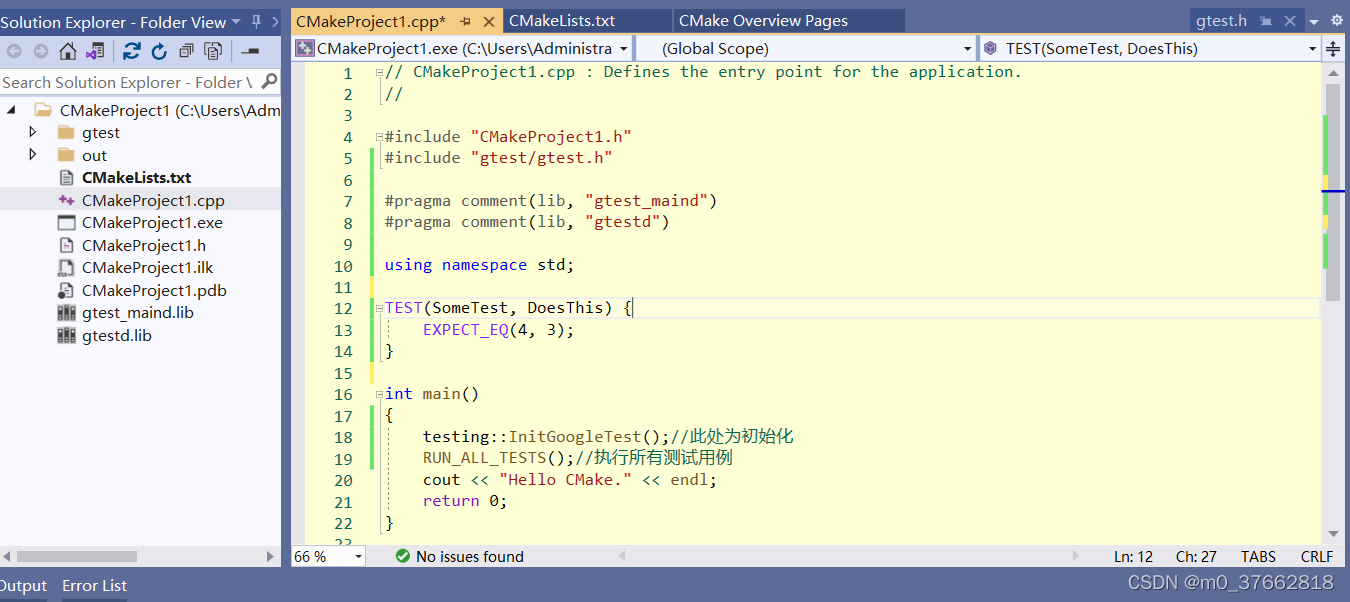1350x602 pixels.
Task: Toggle pin on CMakeProject1.cpp tab
Action: pyautogui.click(x=466, y=21)
